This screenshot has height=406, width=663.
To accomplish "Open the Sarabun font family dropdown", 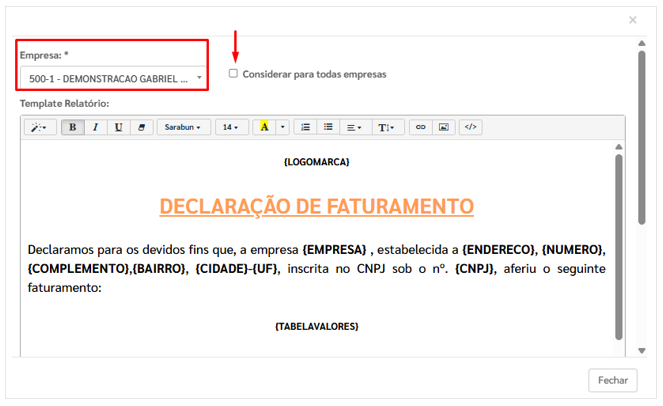I will (x=183, y=128).
